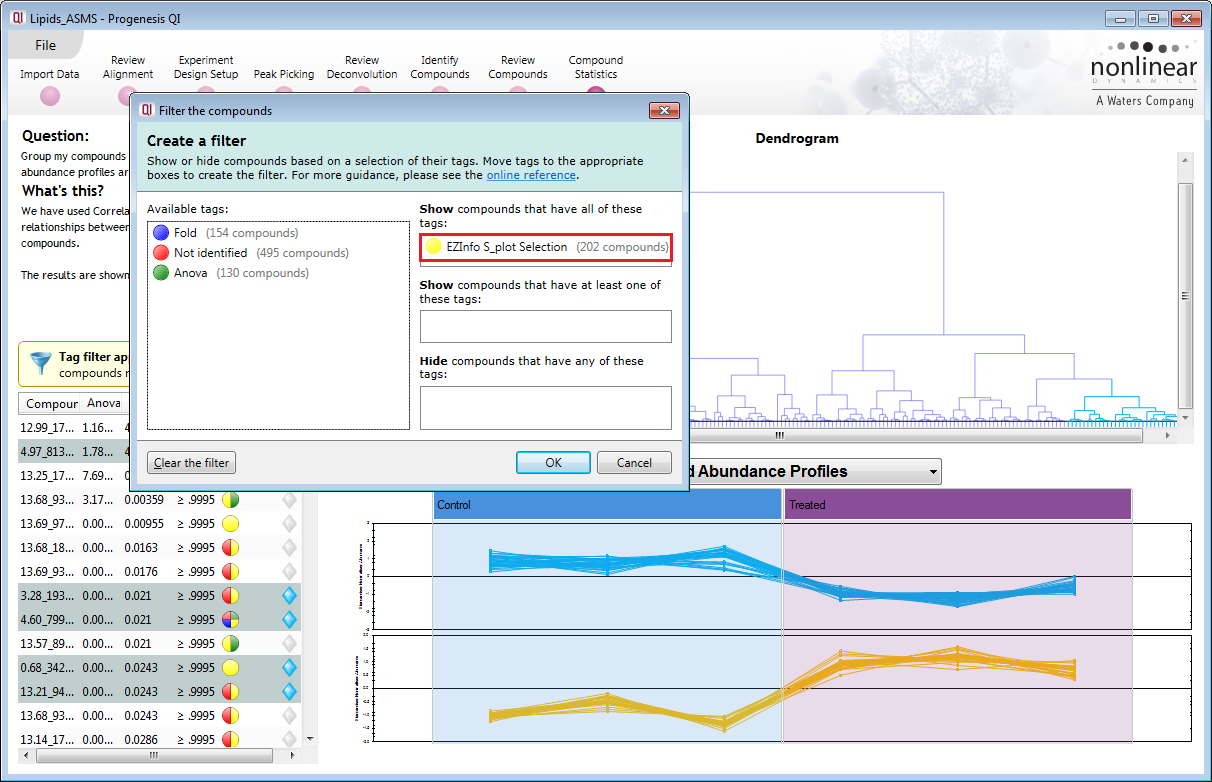Viewport: 1212px width, 782px height.
Task: Click the 0.0163 value cell
Action: point(141,547)
